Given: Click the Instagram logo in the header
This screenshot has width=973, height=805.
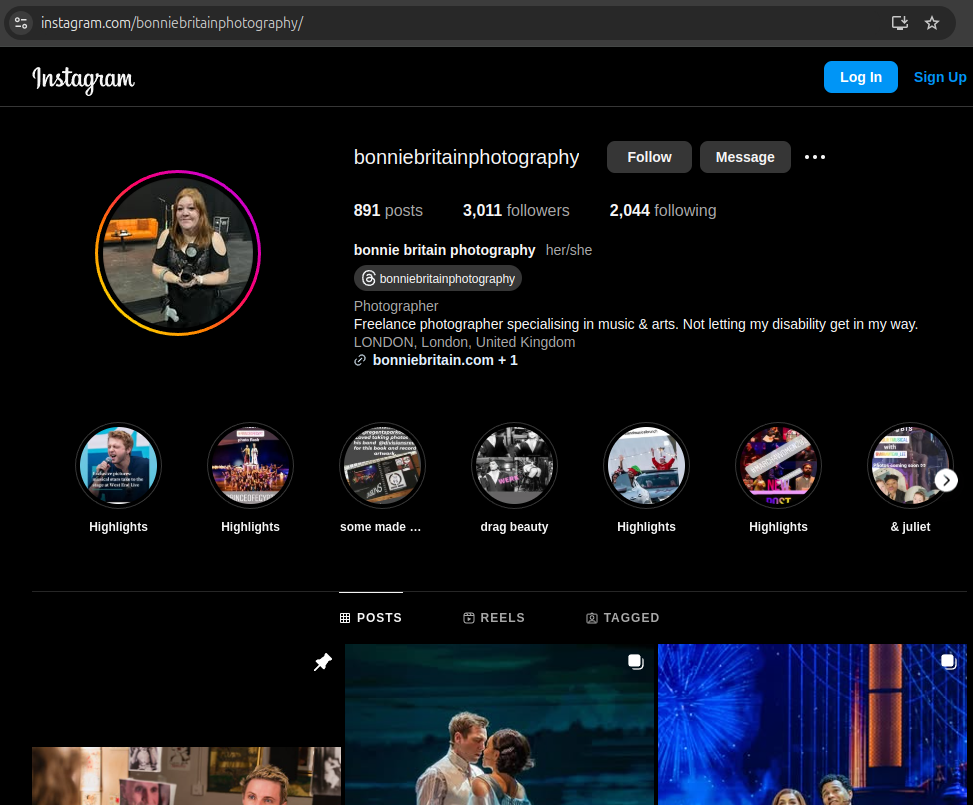Looking at the screenshot, I should [84, 77].
